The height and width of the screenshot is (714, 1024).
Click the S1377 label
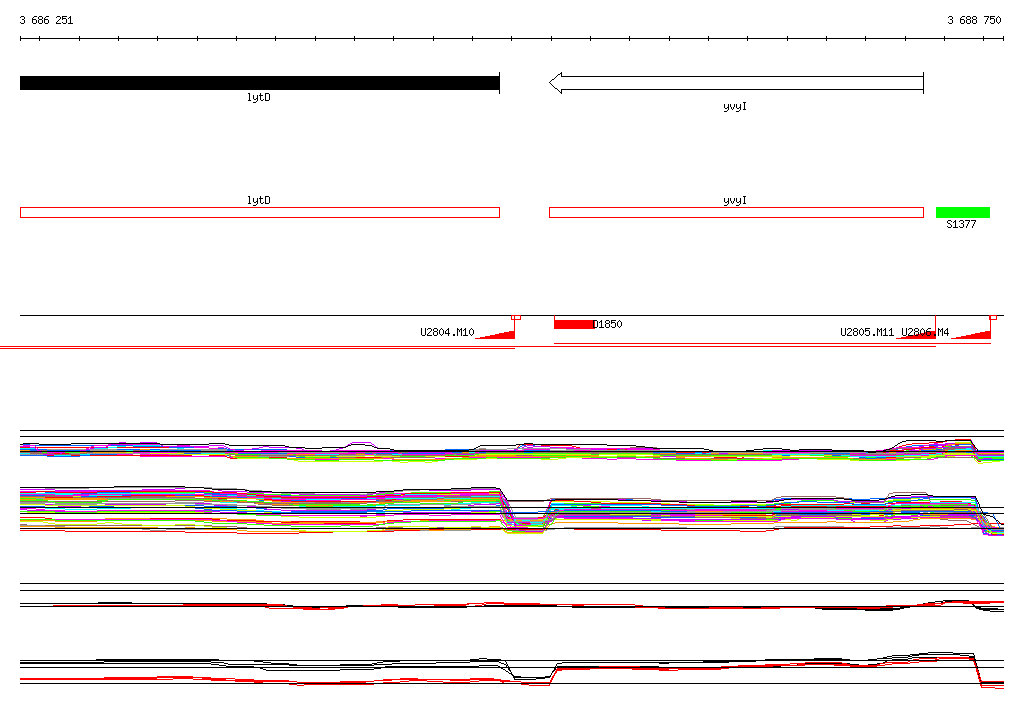click(x=961, y=225)
